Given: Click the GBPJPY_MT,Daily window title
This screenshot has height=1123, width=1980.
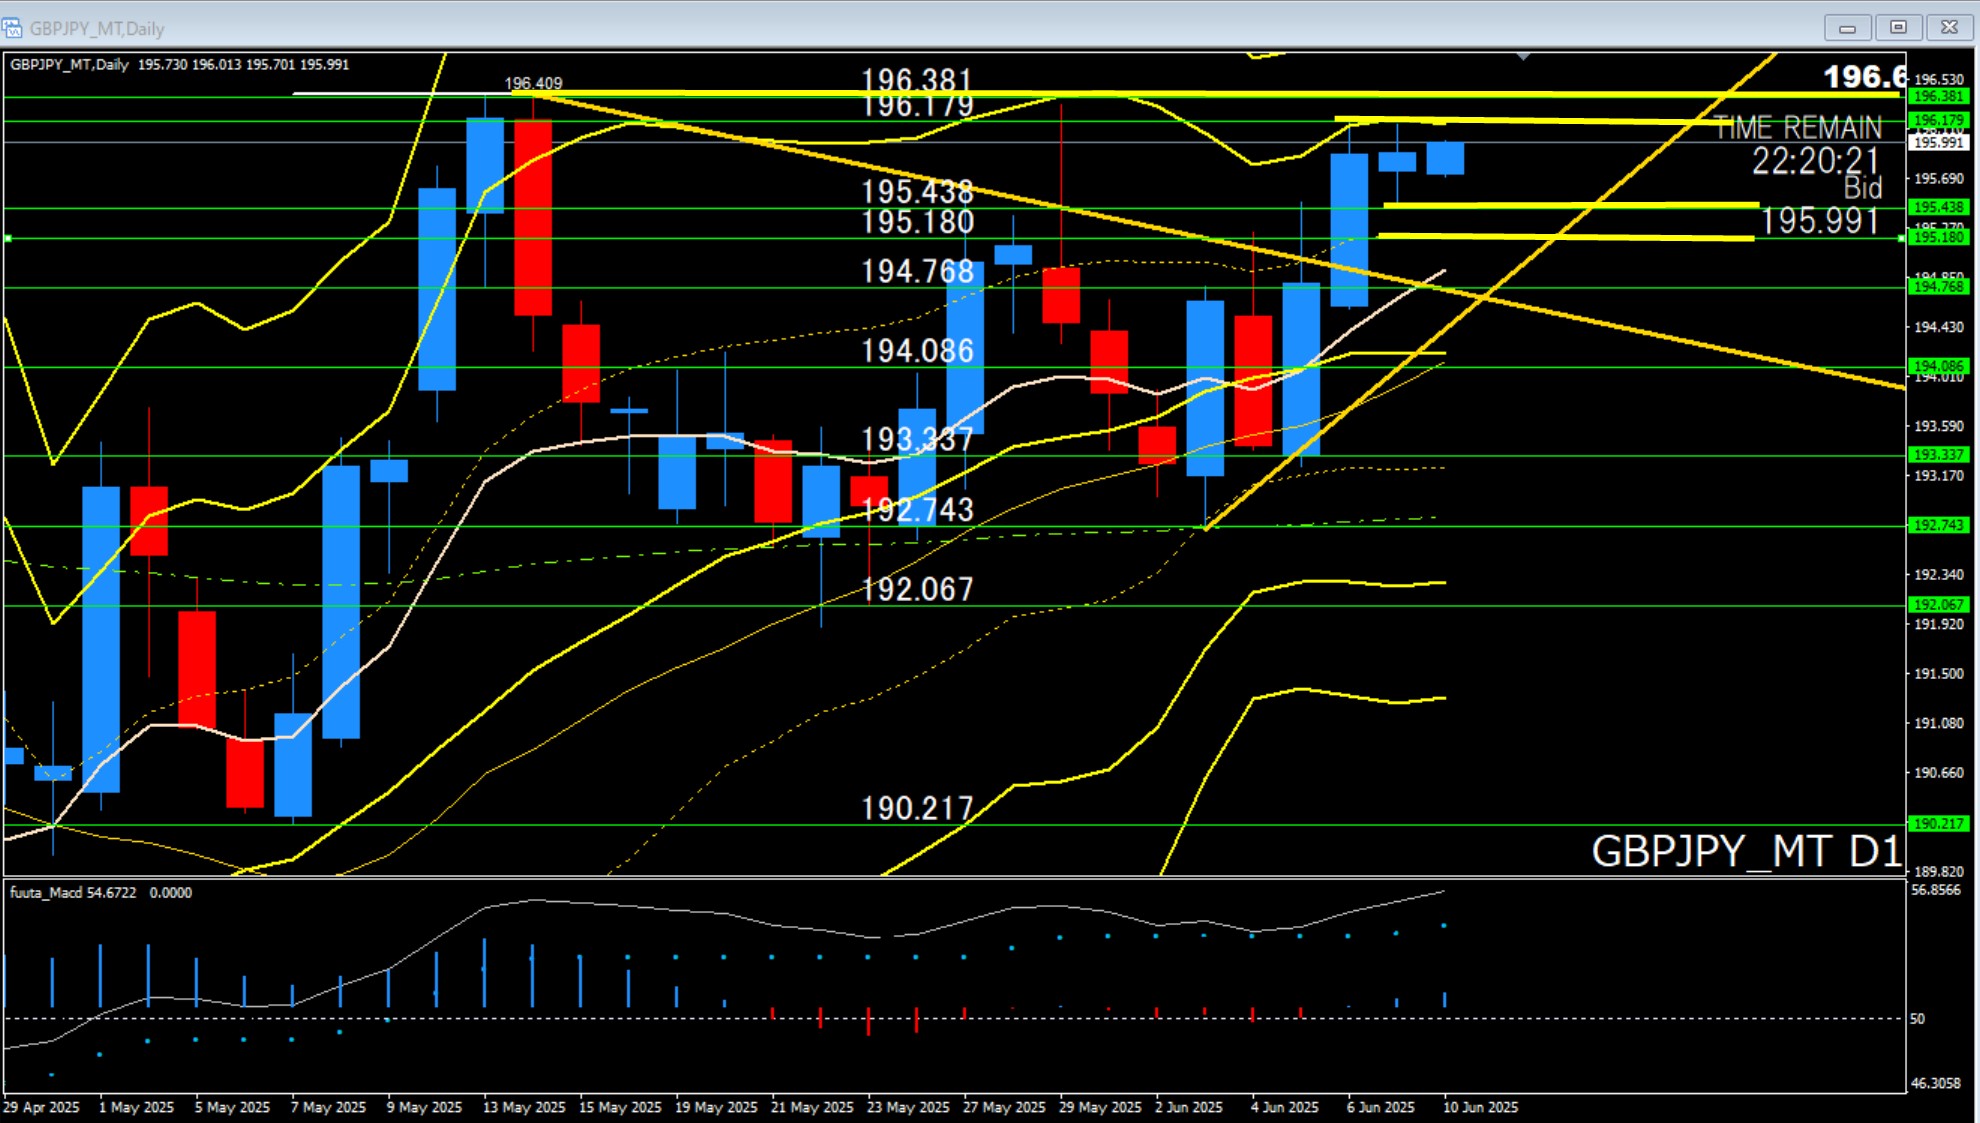Looking at the screenshot, I should pos(97,29).
